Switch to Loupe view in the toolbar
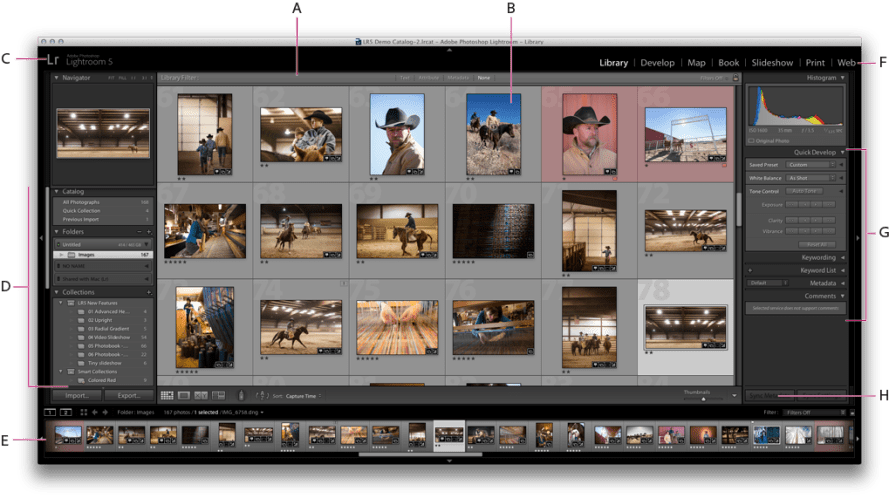 pos(185,396)
